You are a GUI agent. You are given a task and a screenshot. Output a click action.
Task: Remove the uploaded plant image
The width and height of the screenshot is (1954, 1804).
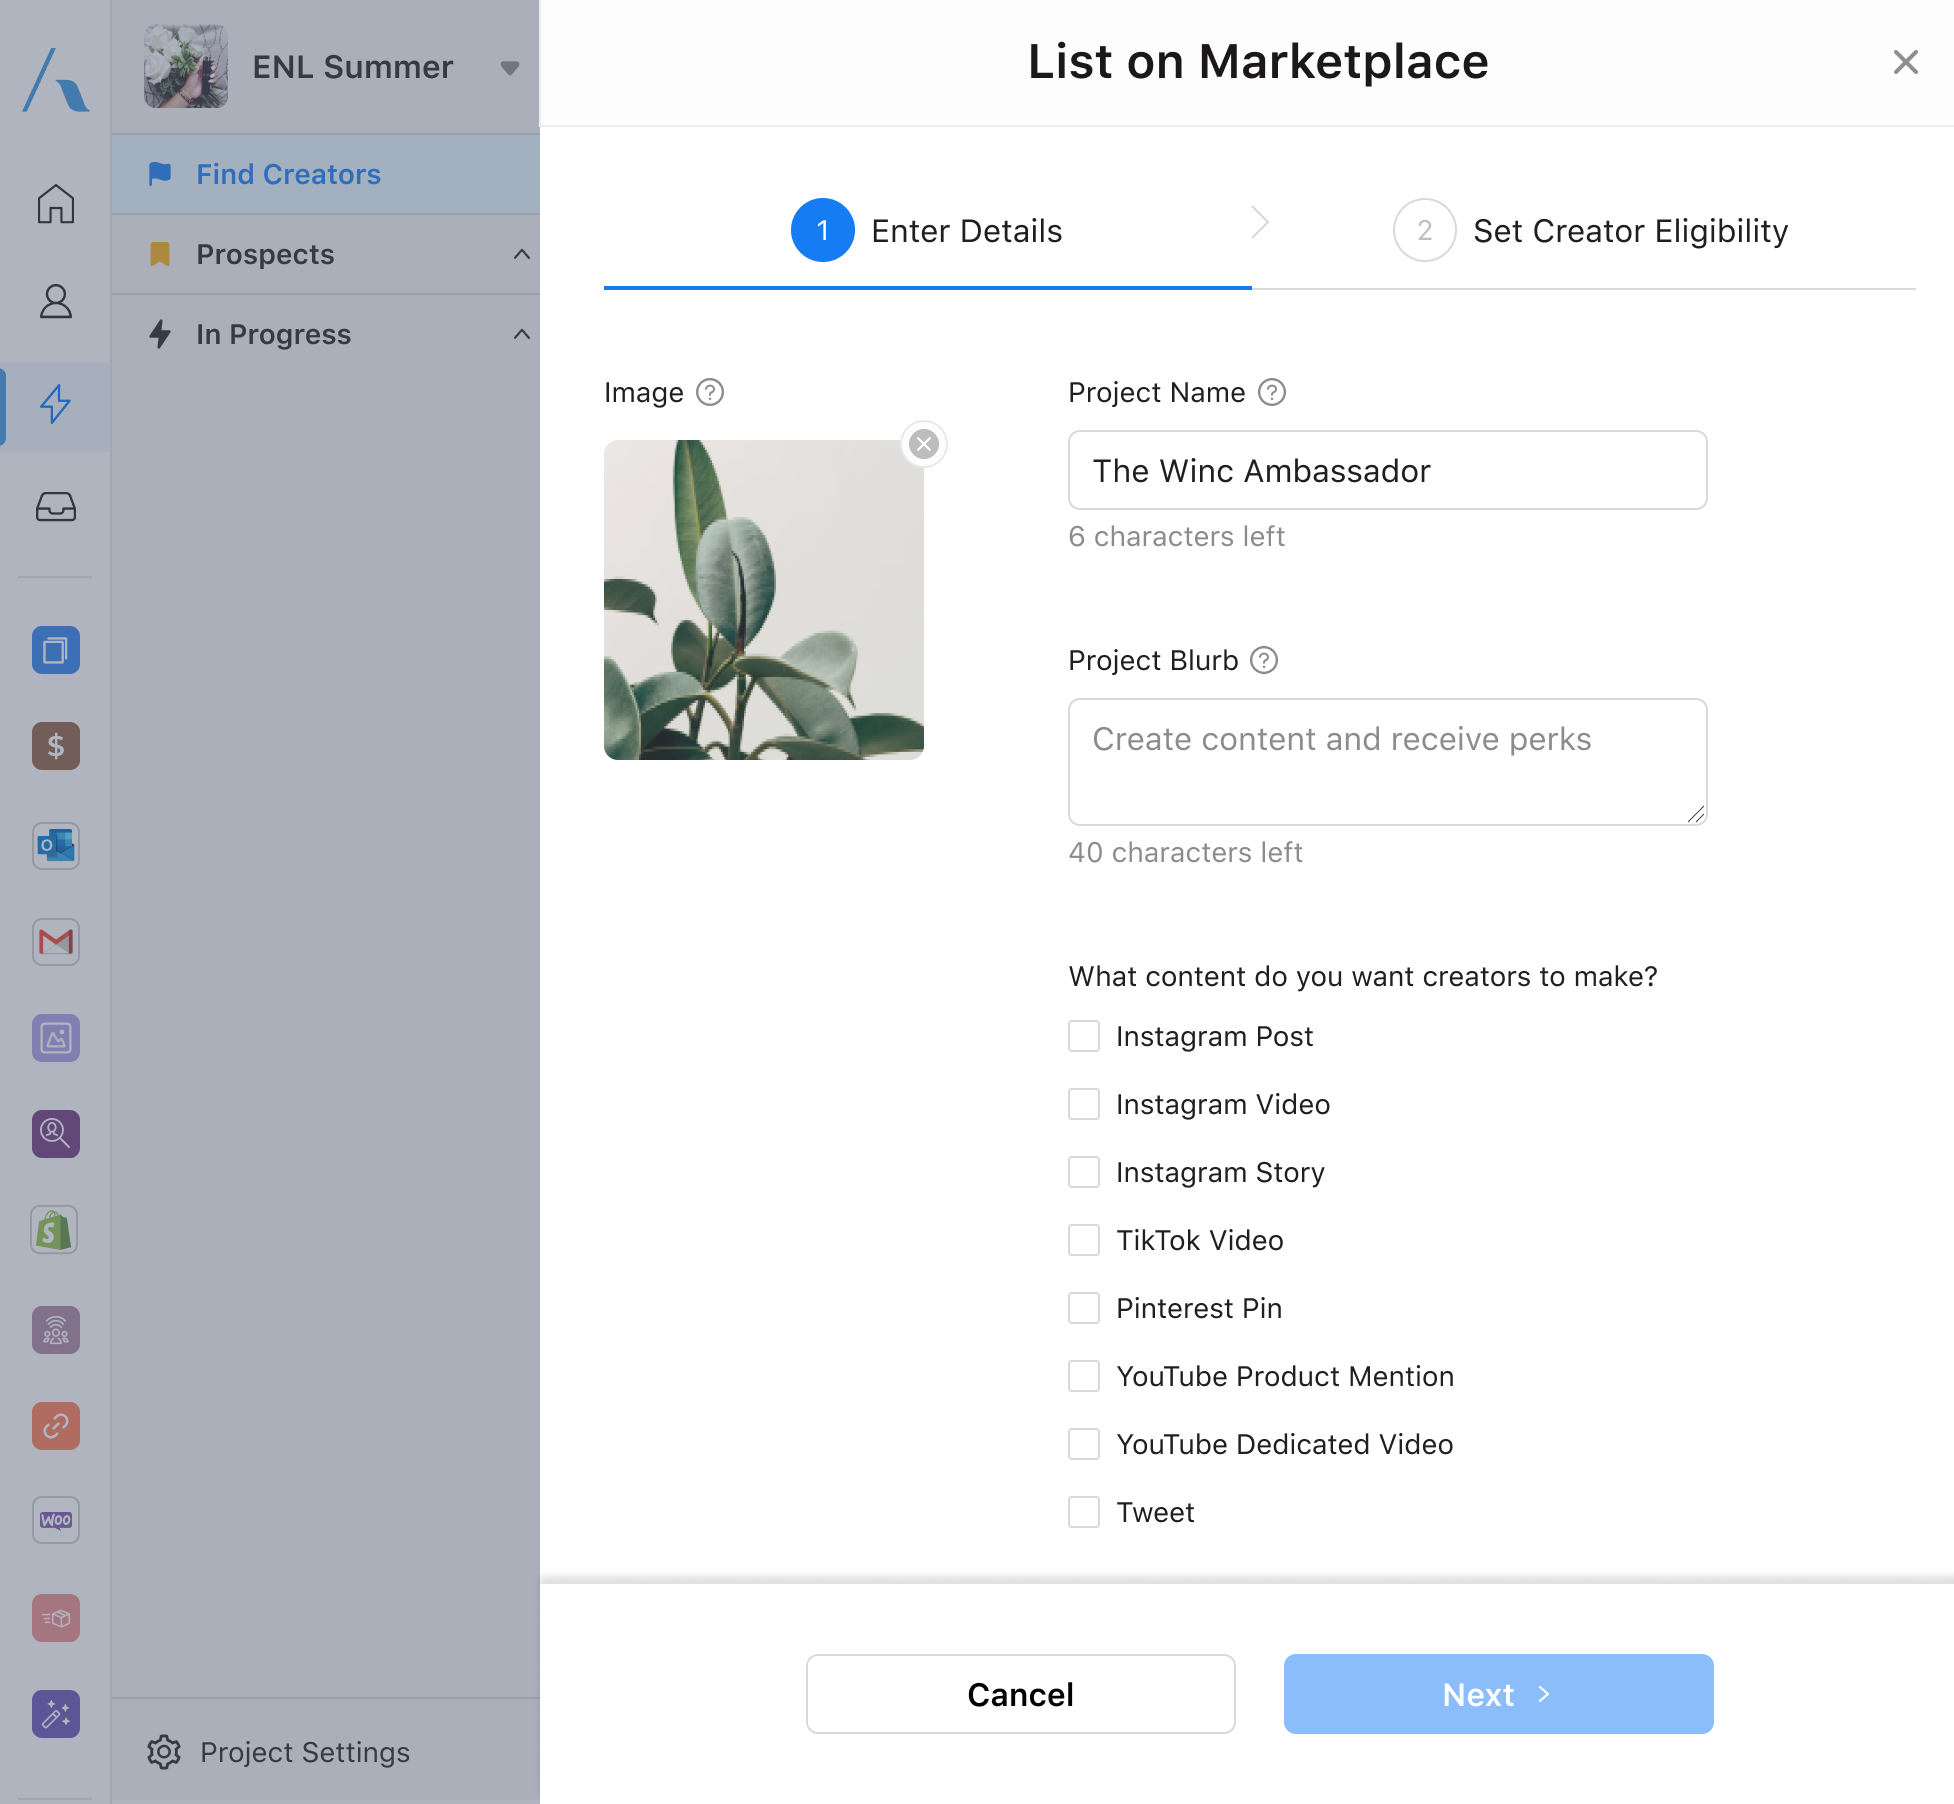pyautogui.click(x=924, y=444)
